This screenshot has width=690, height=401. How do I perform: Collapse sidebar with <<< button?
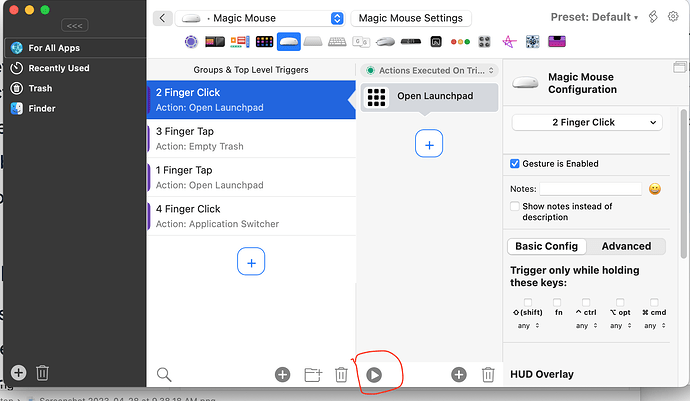tap(74, 26)
